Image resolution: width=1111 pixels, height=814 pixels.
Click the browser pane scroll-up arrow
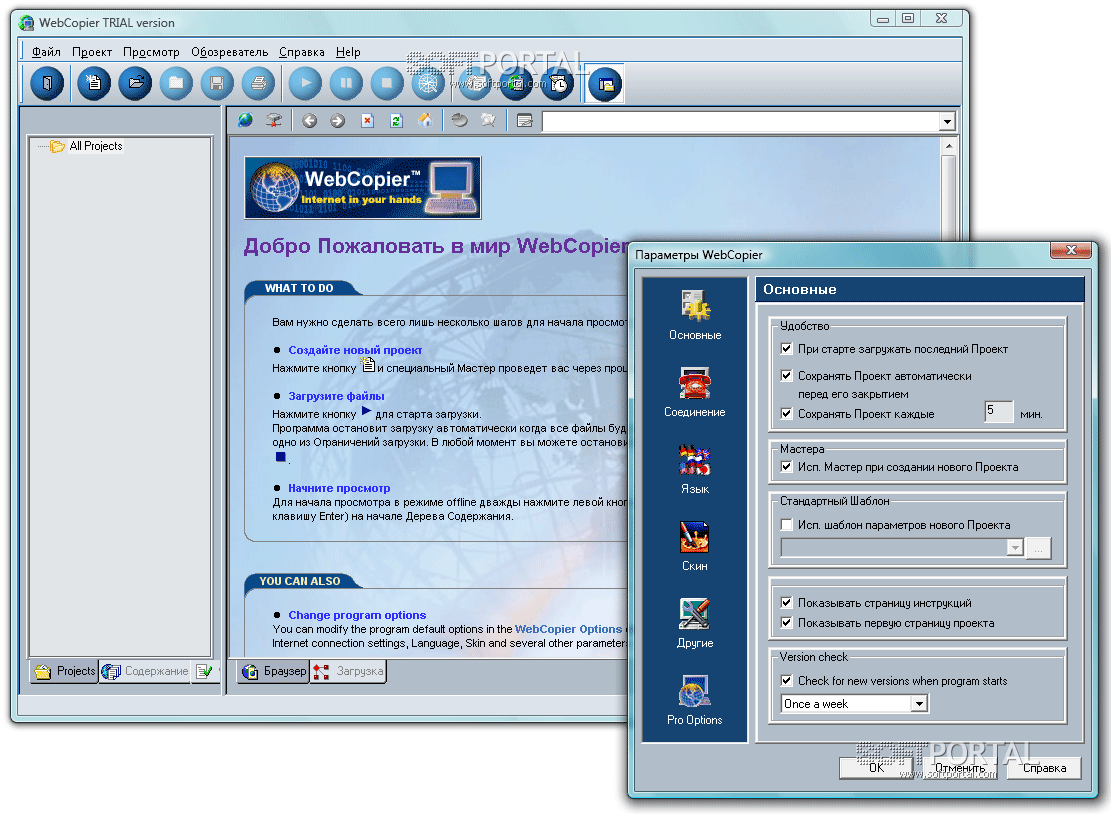pyautogui.click(x=948, y=145)
